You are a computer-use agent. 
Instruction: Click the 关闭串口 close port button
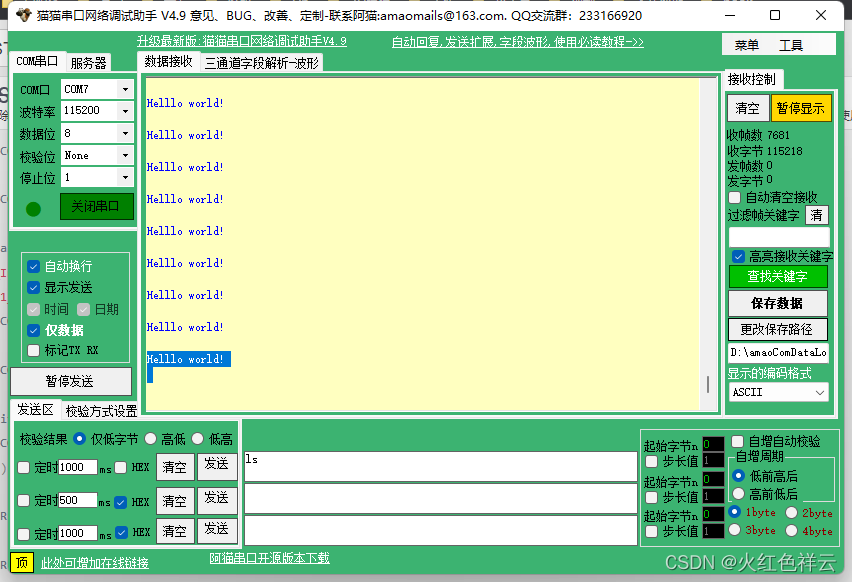point(96,205)
